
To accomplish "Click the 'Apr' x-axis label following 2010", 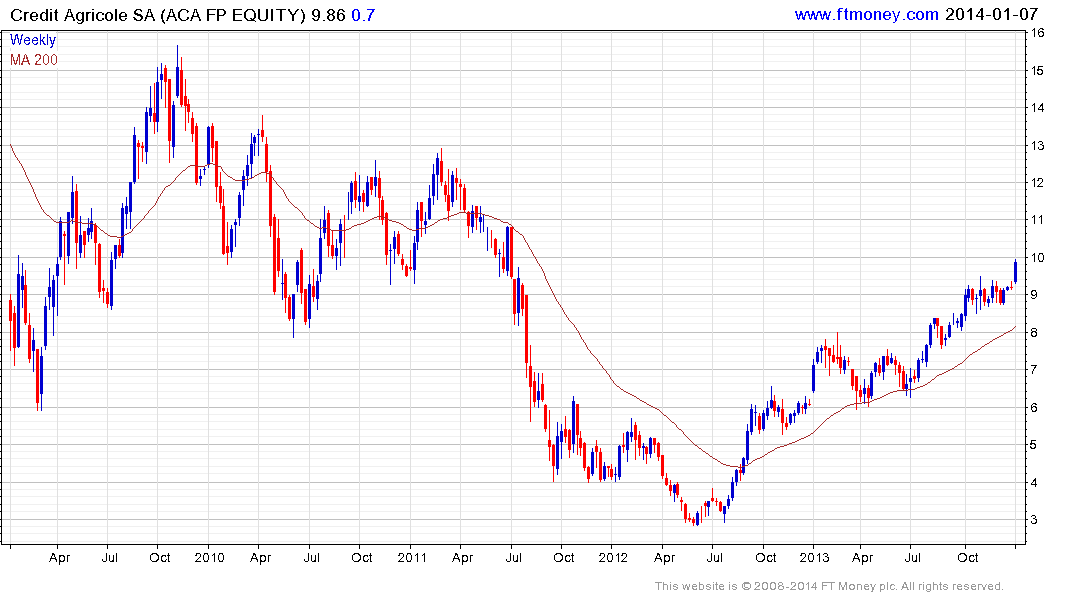I will [x=260, y=558].
